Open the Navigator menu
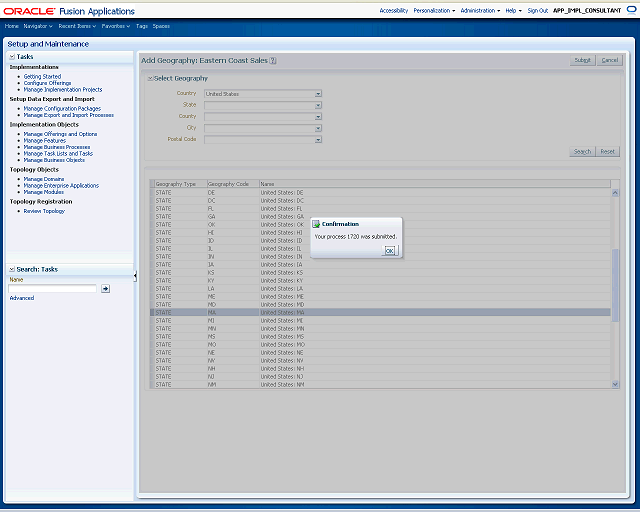 (38, 26)
